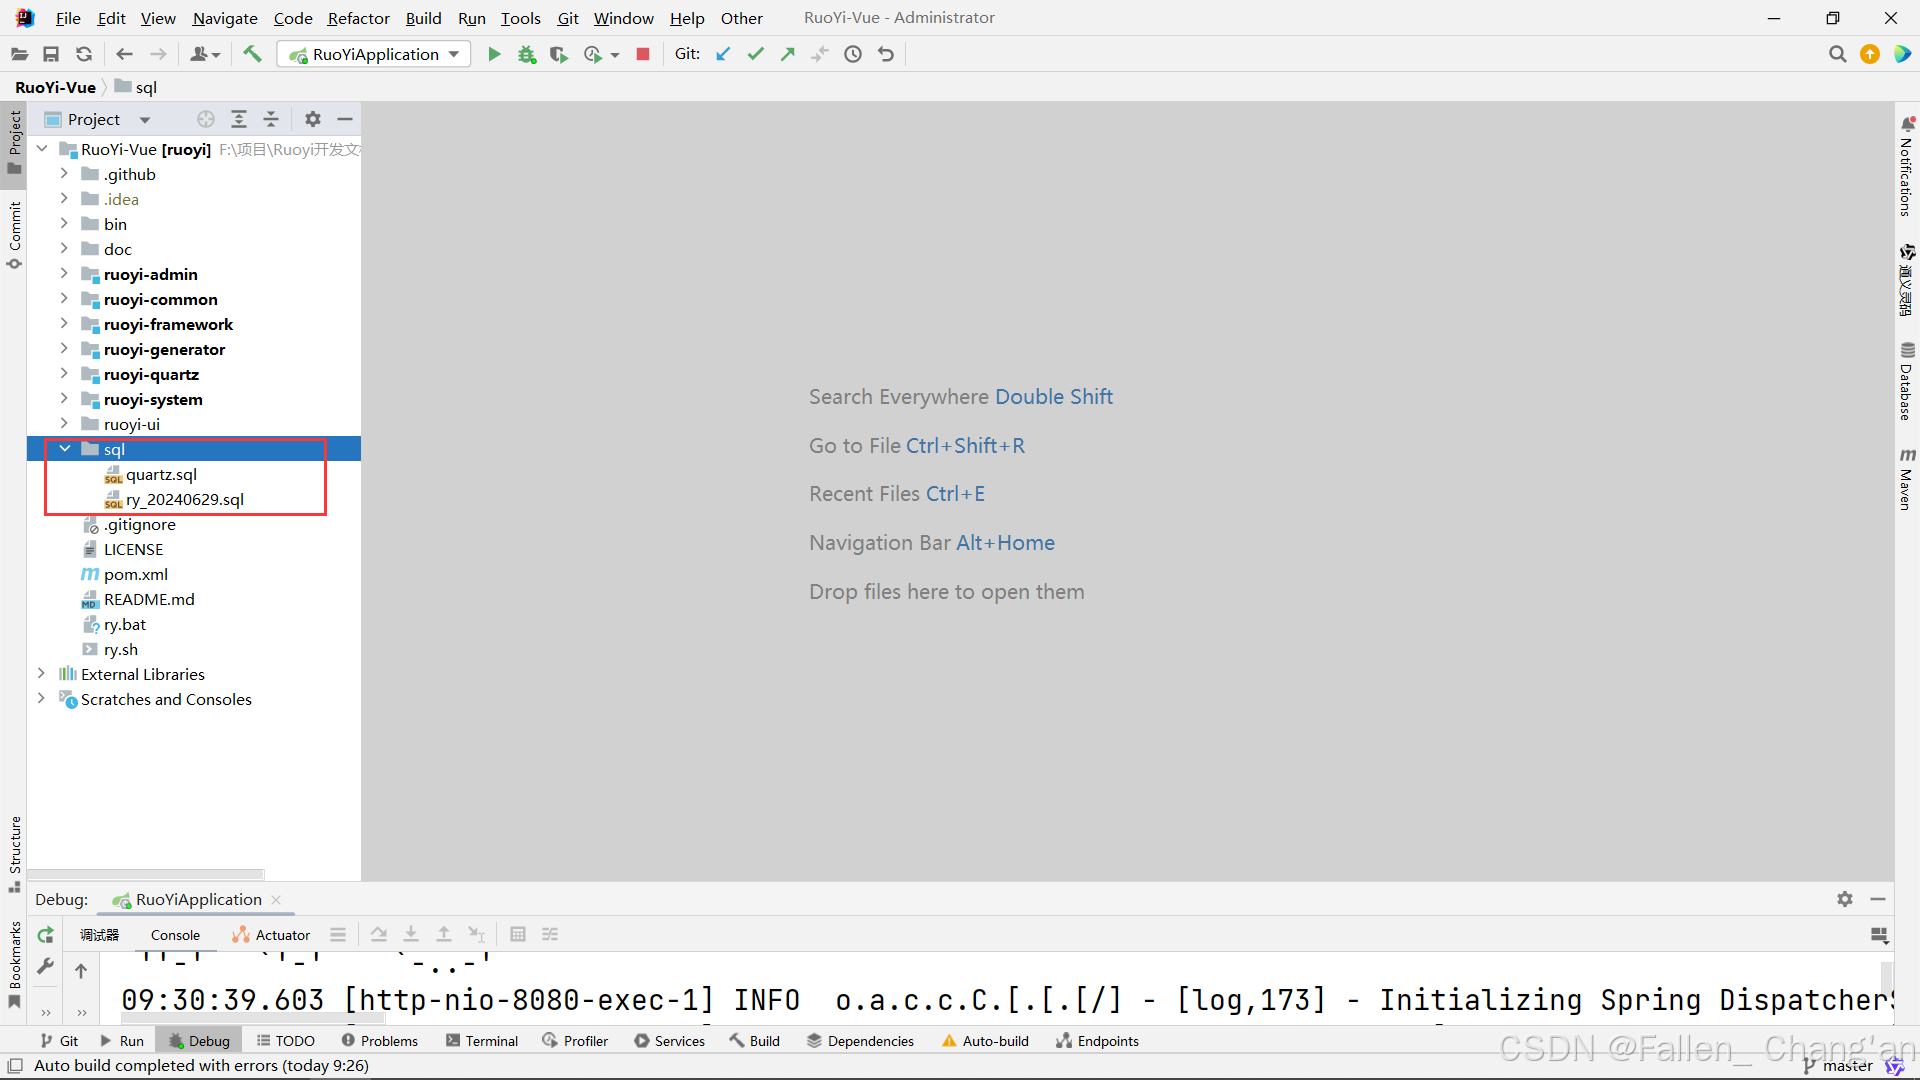Toggle the Maven tool window
This screenshot has width=1920, height=1080.
(x=1906, y=480)
